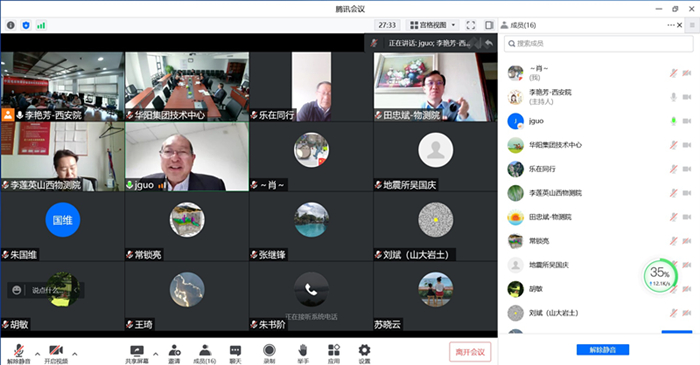Start recording with the 录制 icon
Viewport: 700px width, 365px height.
[x=269, y=354]
